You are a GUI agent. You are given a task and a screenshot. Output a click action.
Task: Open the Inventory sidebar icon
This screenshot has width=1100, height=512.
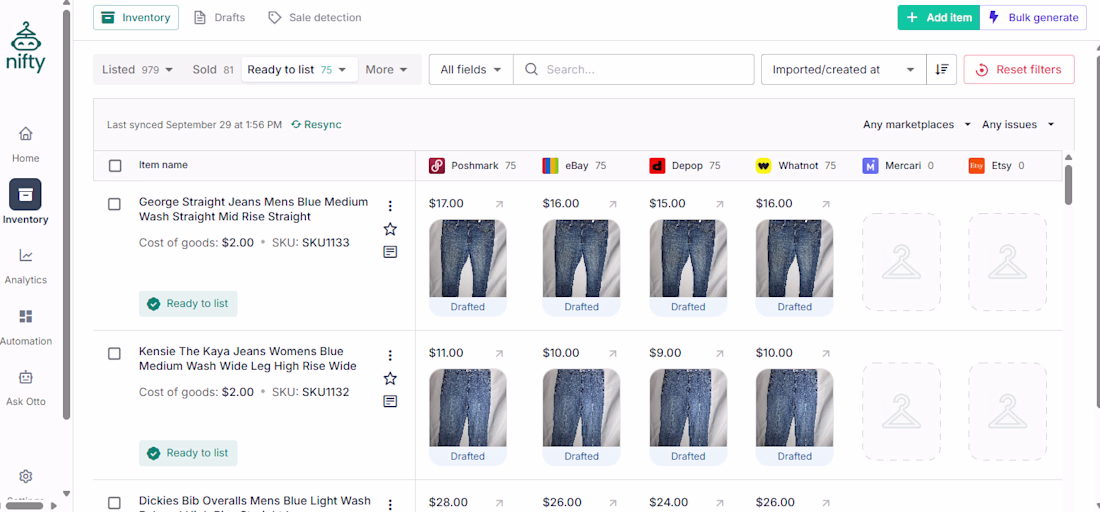coord(25,195)
